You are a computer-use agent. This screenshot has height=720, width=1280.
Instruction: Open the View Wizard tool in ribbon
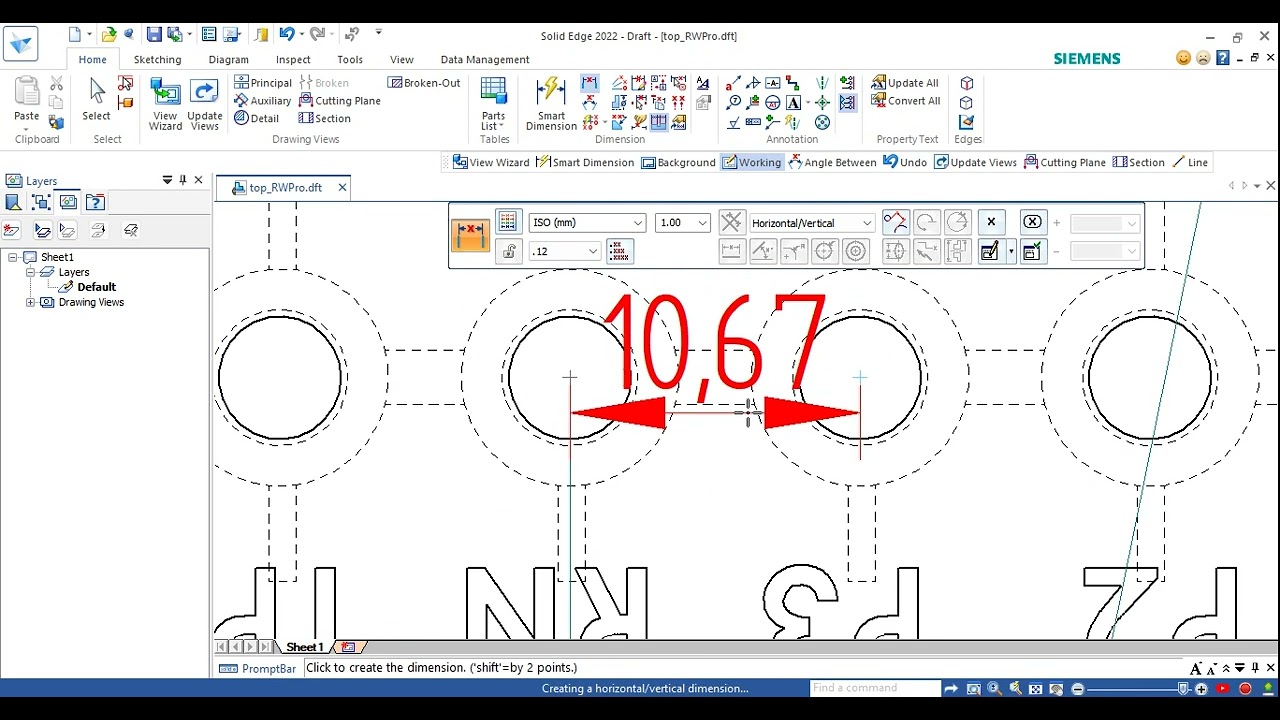coord(165,104)
